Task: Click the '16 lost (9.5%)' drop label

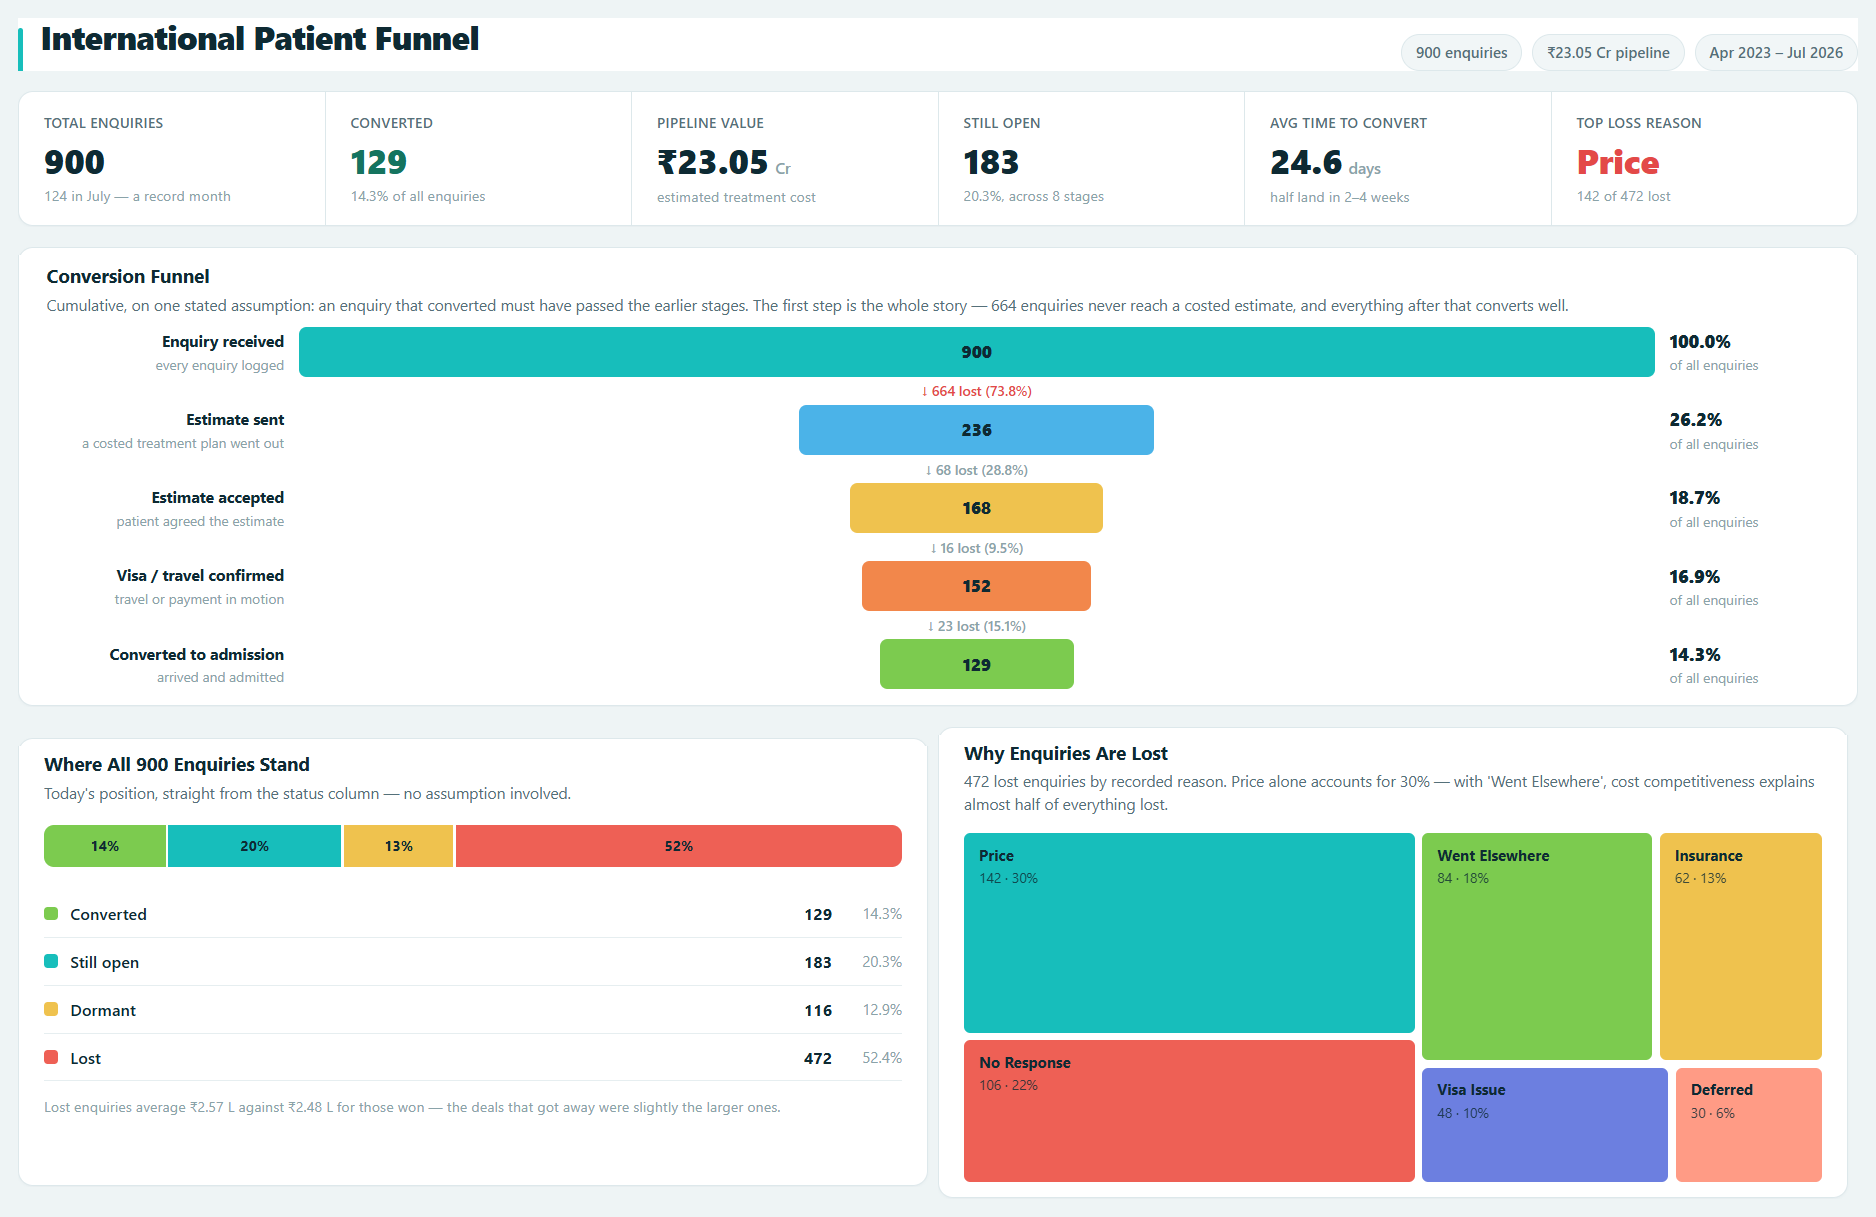Action: coord(977,548)
